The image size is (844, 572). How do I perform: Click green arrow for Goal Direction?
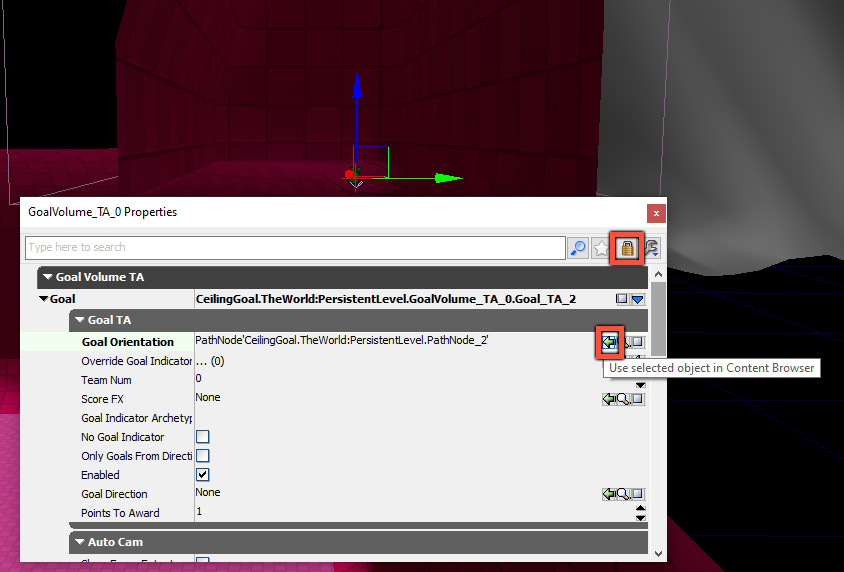[x=608, y=494]
